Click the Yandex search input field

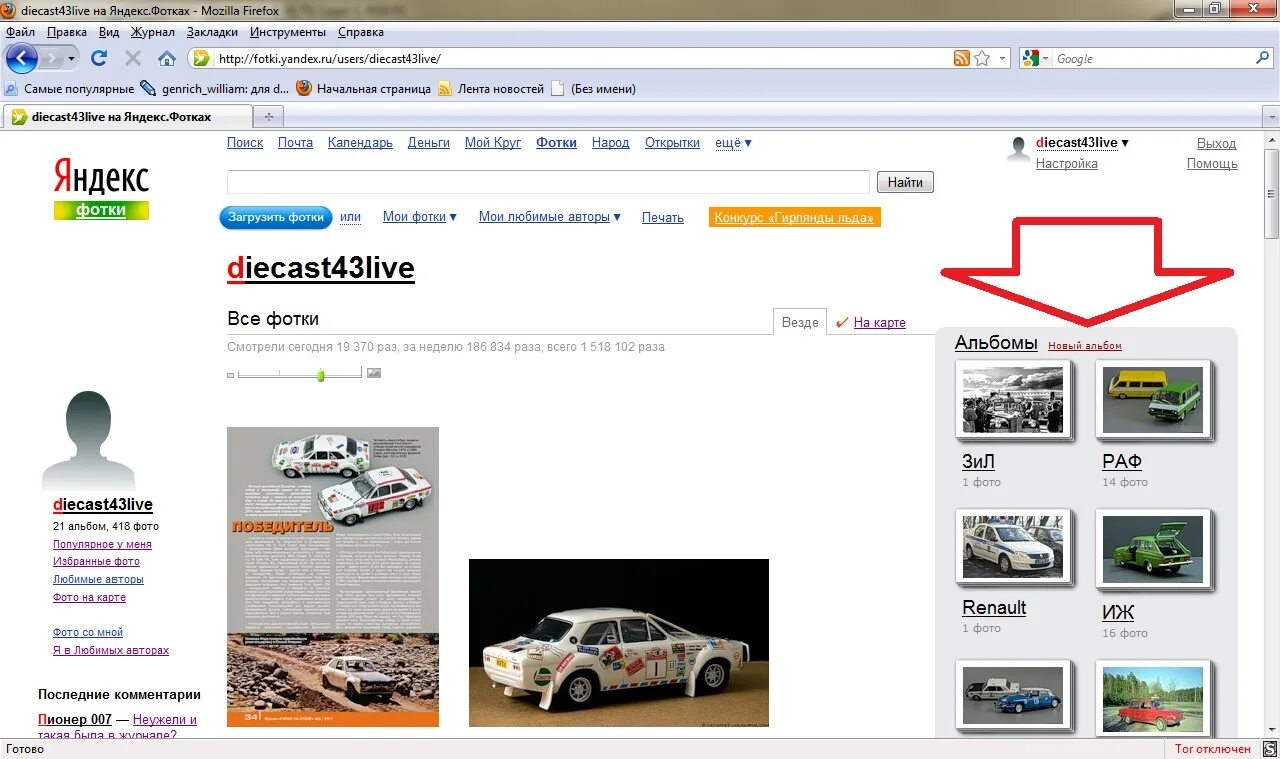548,182
